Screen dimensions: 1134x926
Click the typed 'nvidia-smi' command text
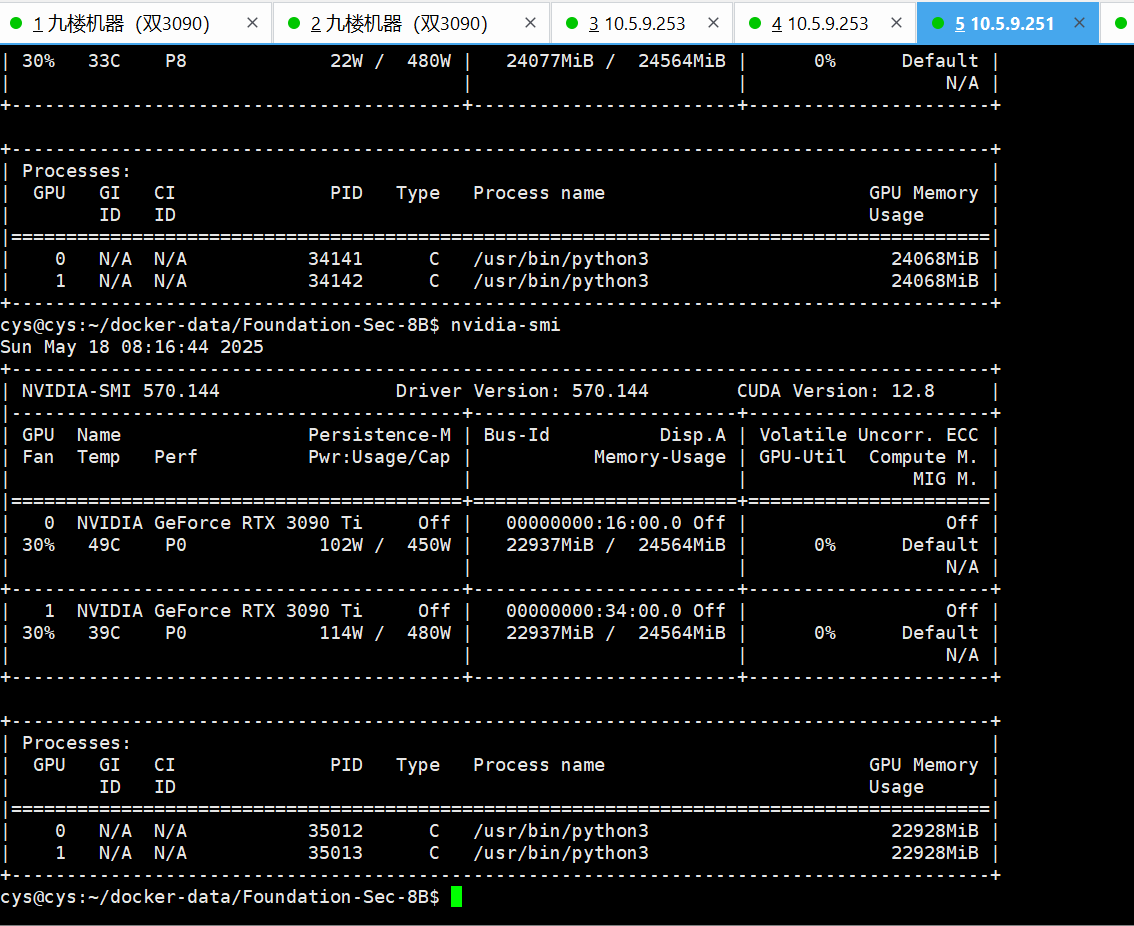pos(506,325)
